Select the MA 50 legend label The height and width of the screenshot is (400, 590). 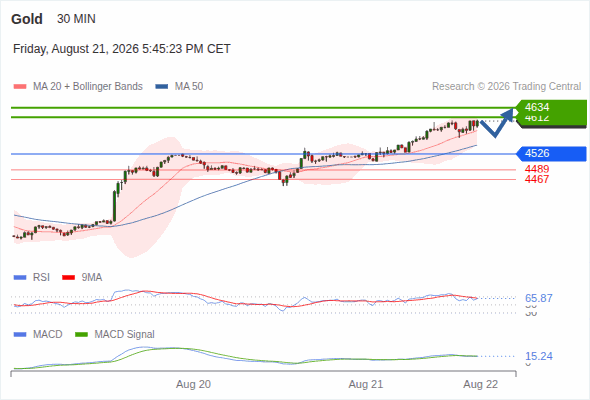click(x=189, y=87)
